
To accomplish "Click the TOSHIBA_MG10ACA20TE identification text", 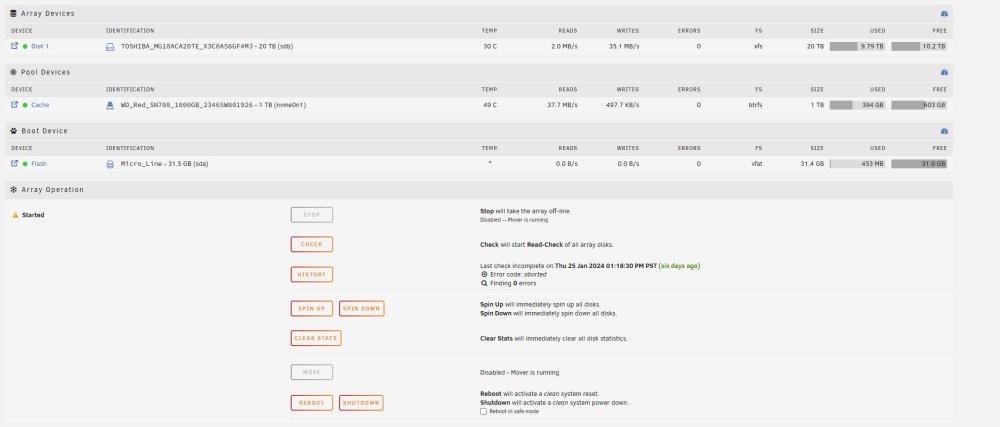I will (207, 47).
